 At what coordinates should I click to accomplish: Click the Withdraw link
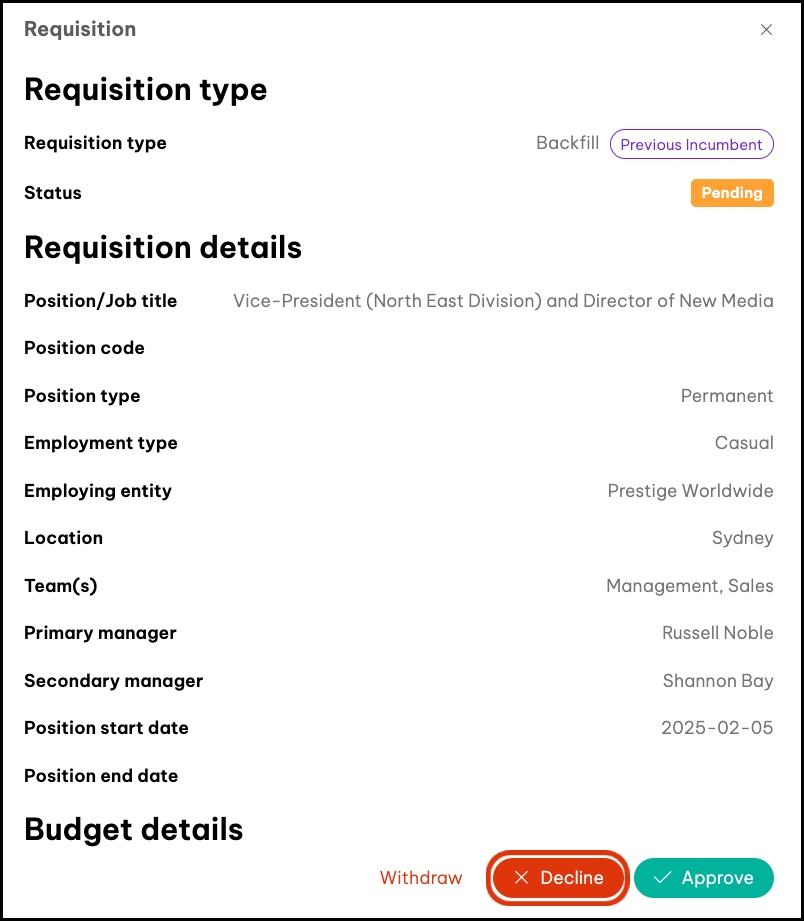click(x=421, y=878)
